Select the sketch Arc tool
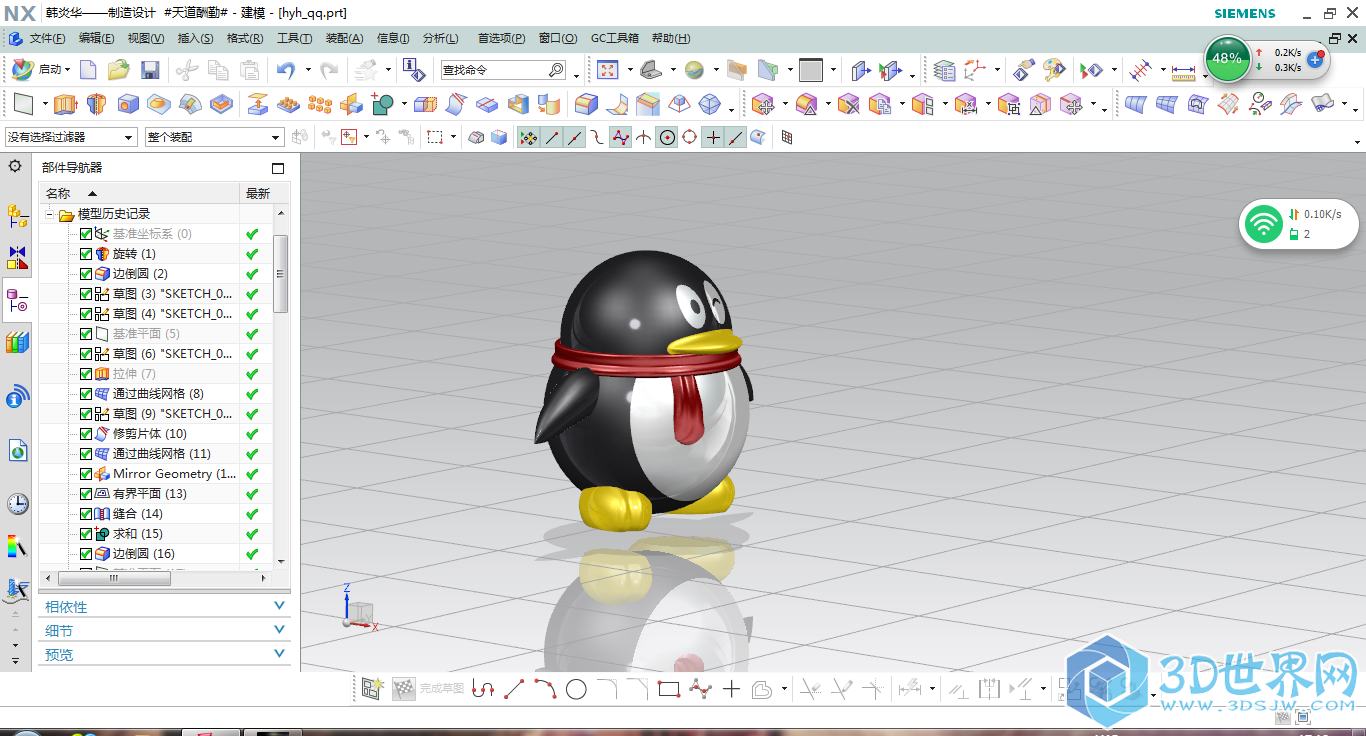The image size is (1366, 736). 545,689
